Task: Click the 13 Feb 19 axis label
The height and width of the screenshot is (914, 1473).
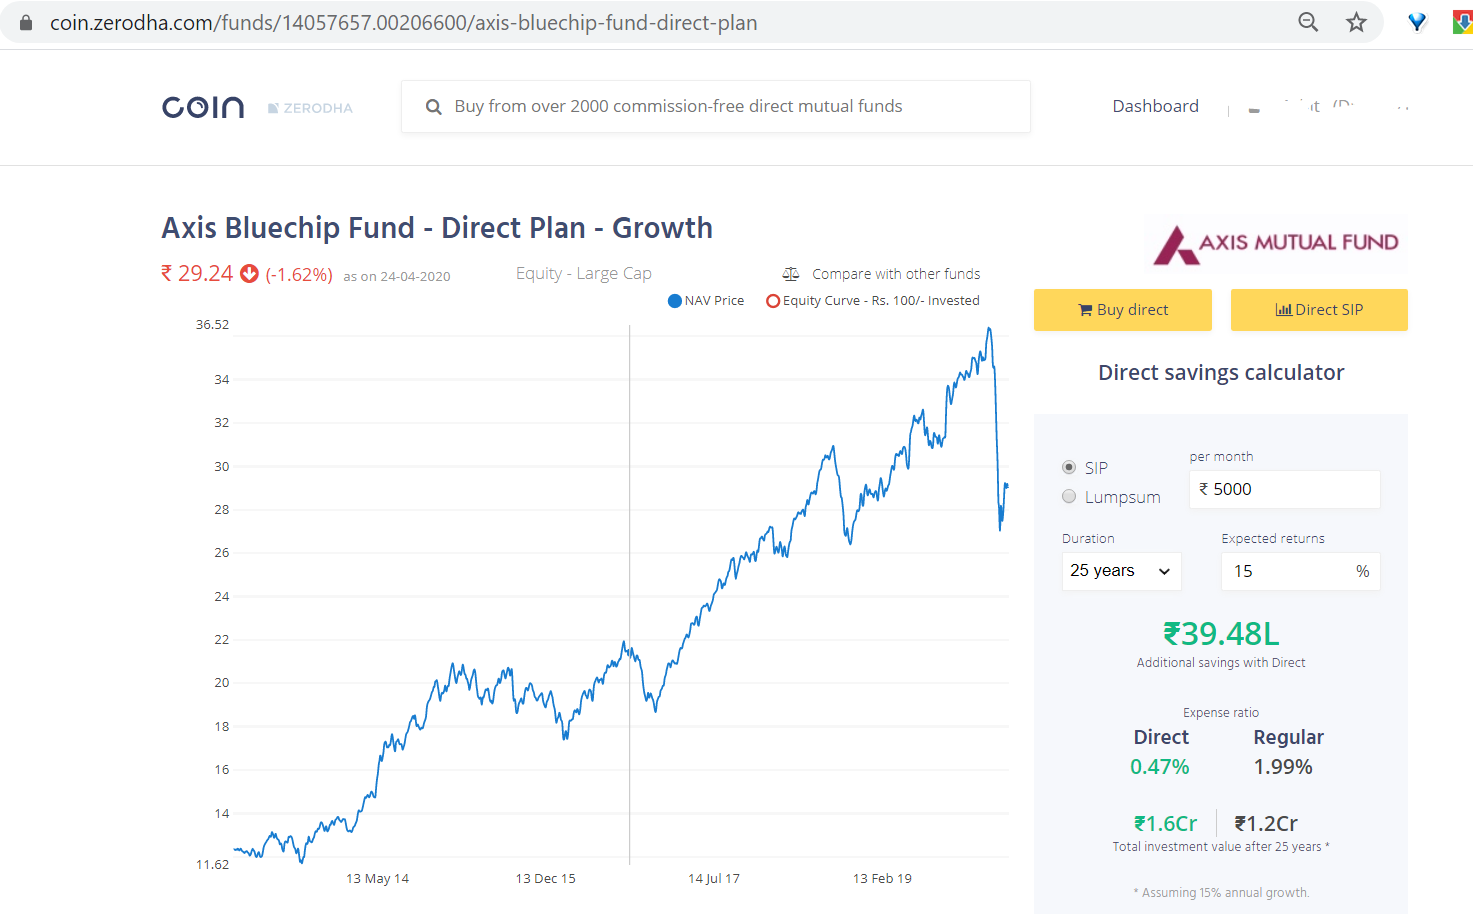Action: point(882,879)
